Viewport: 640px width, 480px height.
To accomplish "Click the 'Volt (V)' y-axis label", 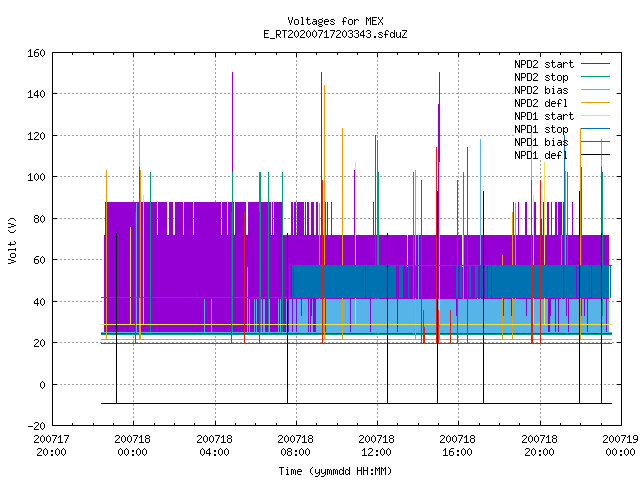I will coord(12,240).
